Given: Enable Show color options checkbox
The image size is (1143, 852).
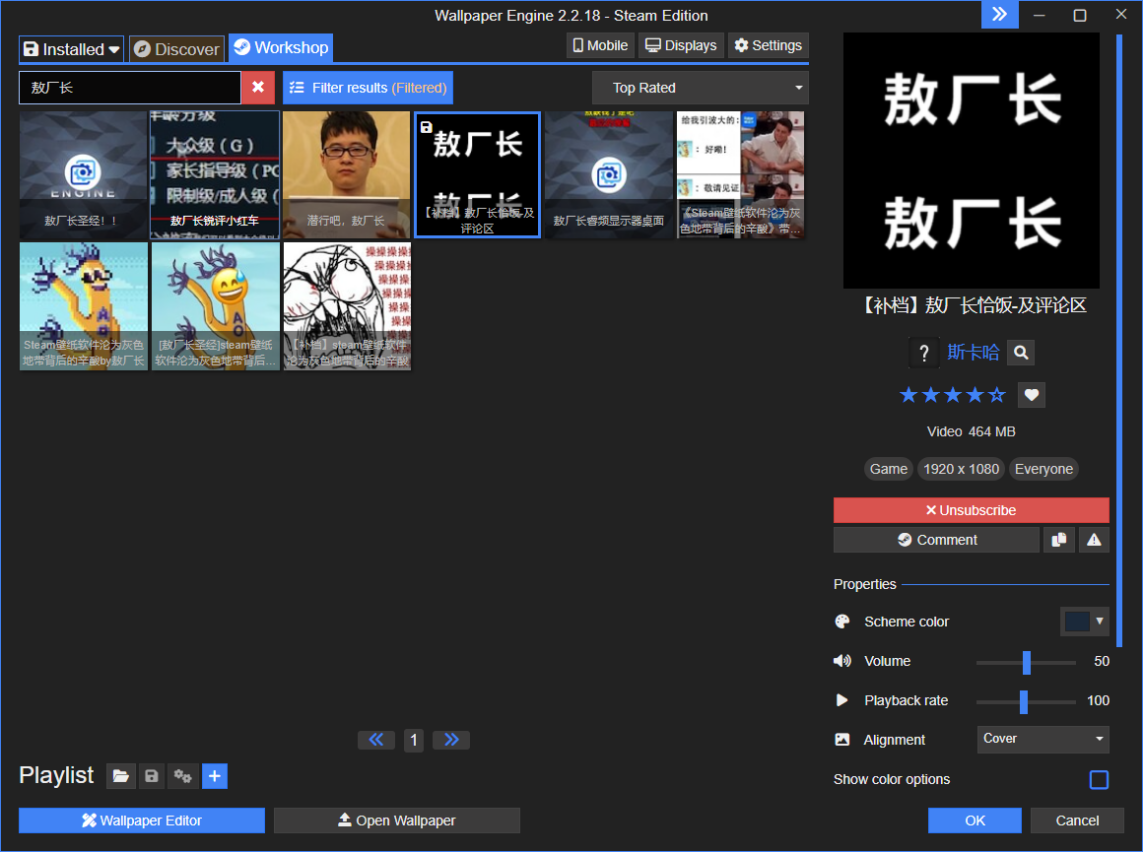Looking at the screenshot, I should pos(1098,780).
